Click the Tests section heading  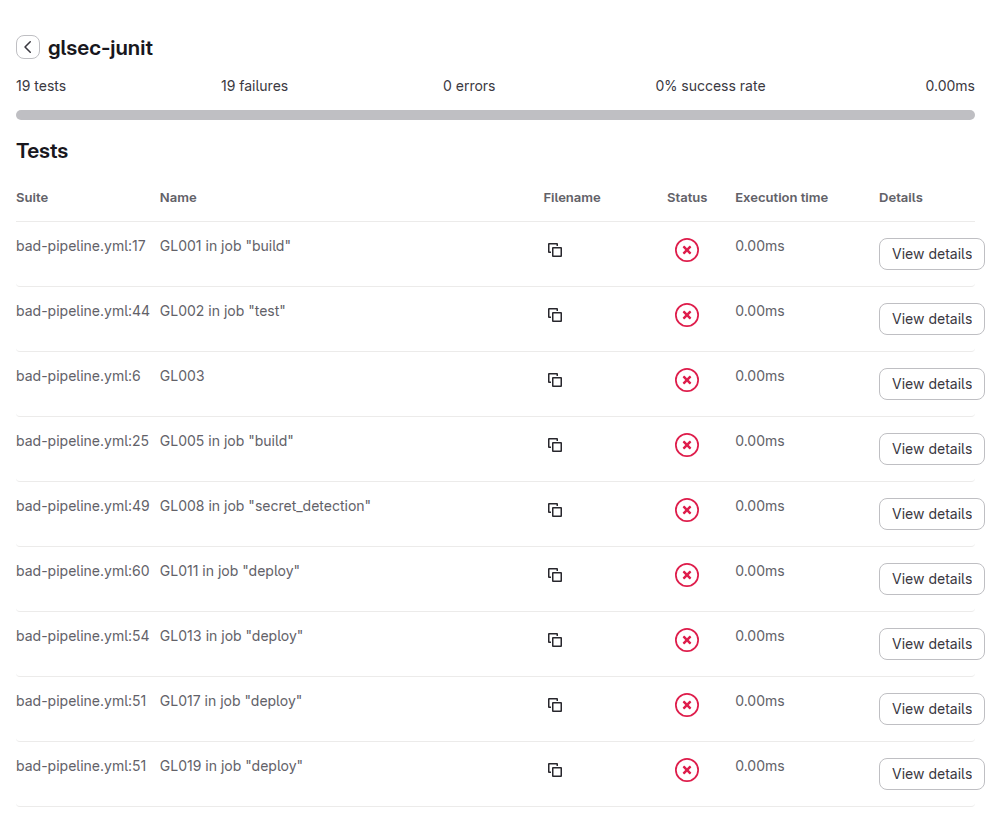[42, 151]
